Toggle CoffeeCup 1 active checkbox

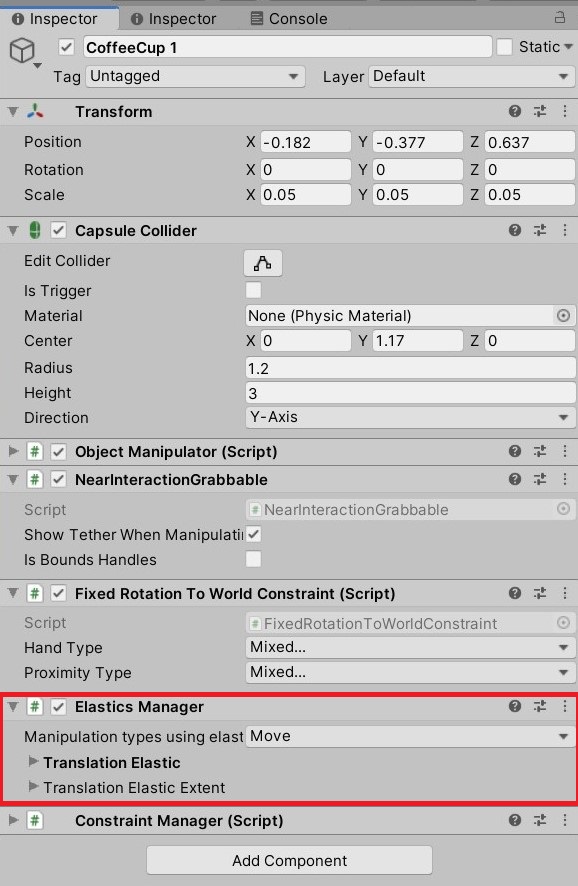tap(66, 47)
